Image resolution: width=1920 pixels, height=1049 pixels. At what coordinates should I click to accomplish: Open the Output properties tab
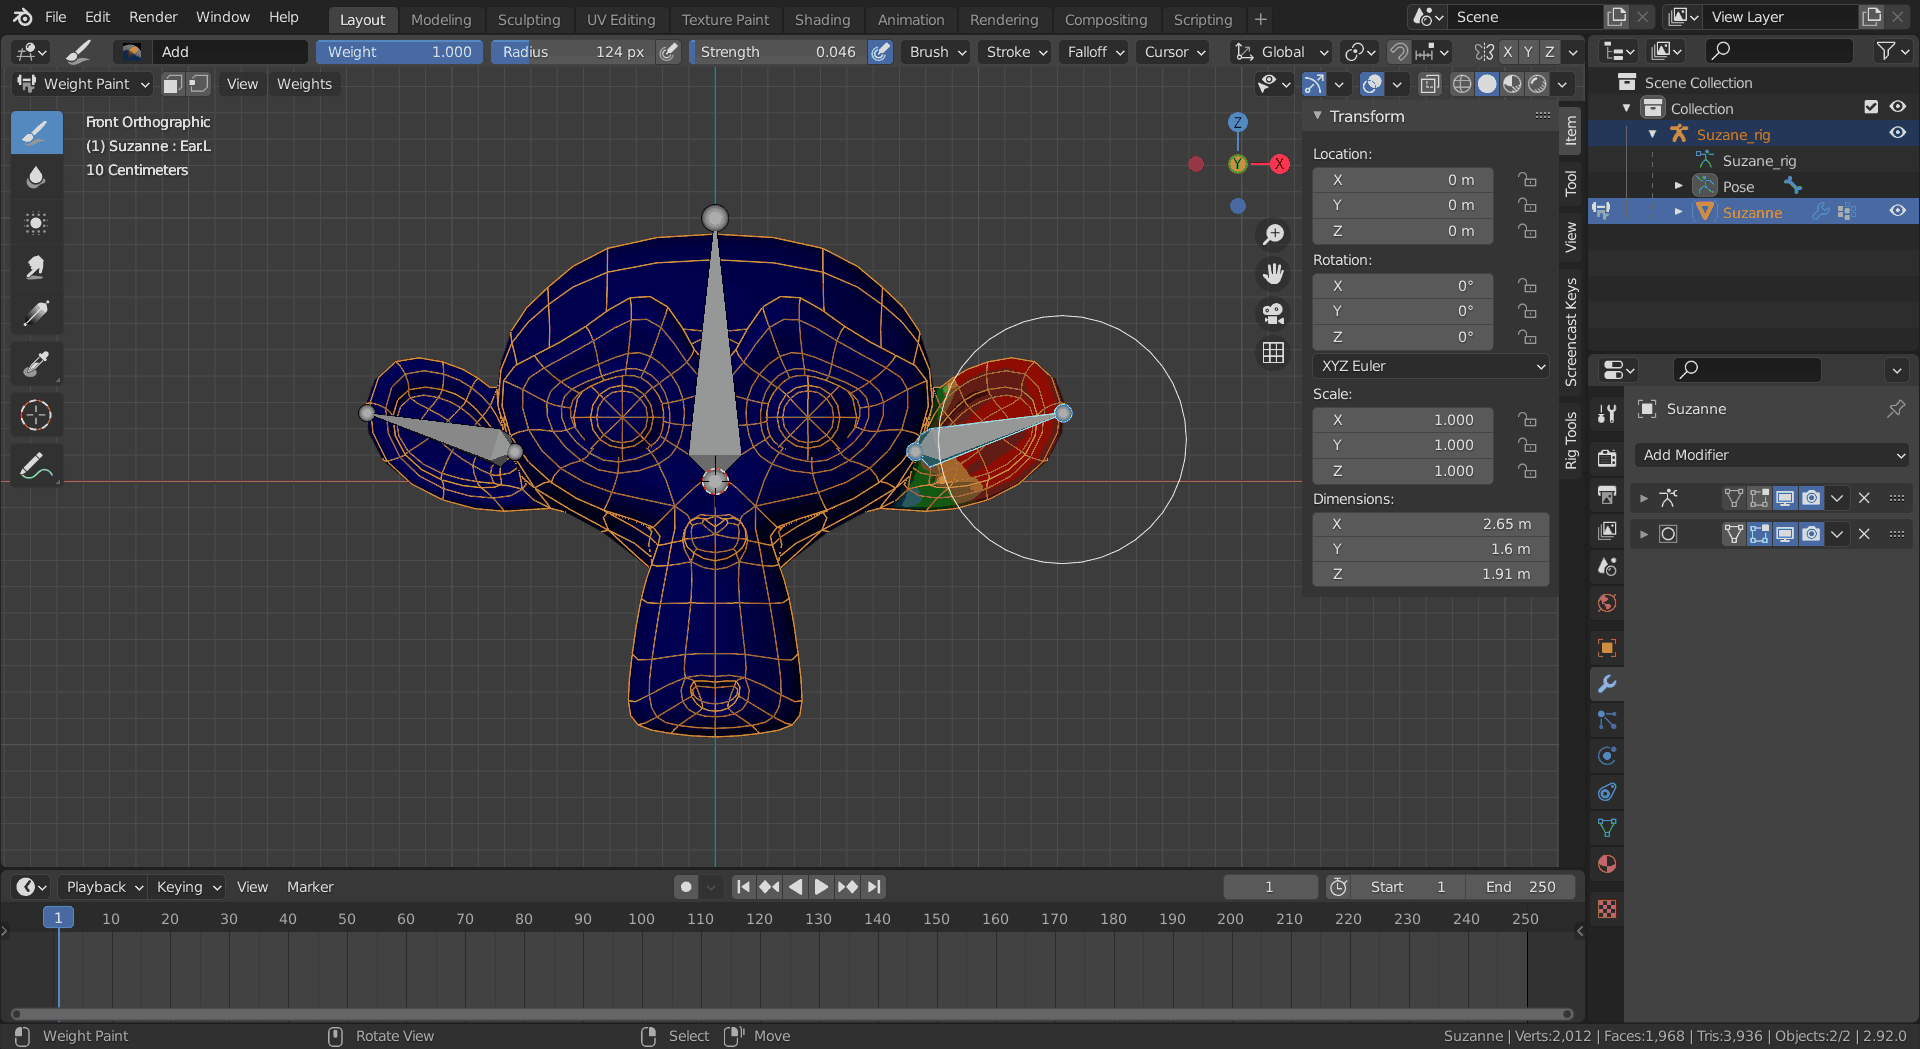click(x=1607, y=494)
